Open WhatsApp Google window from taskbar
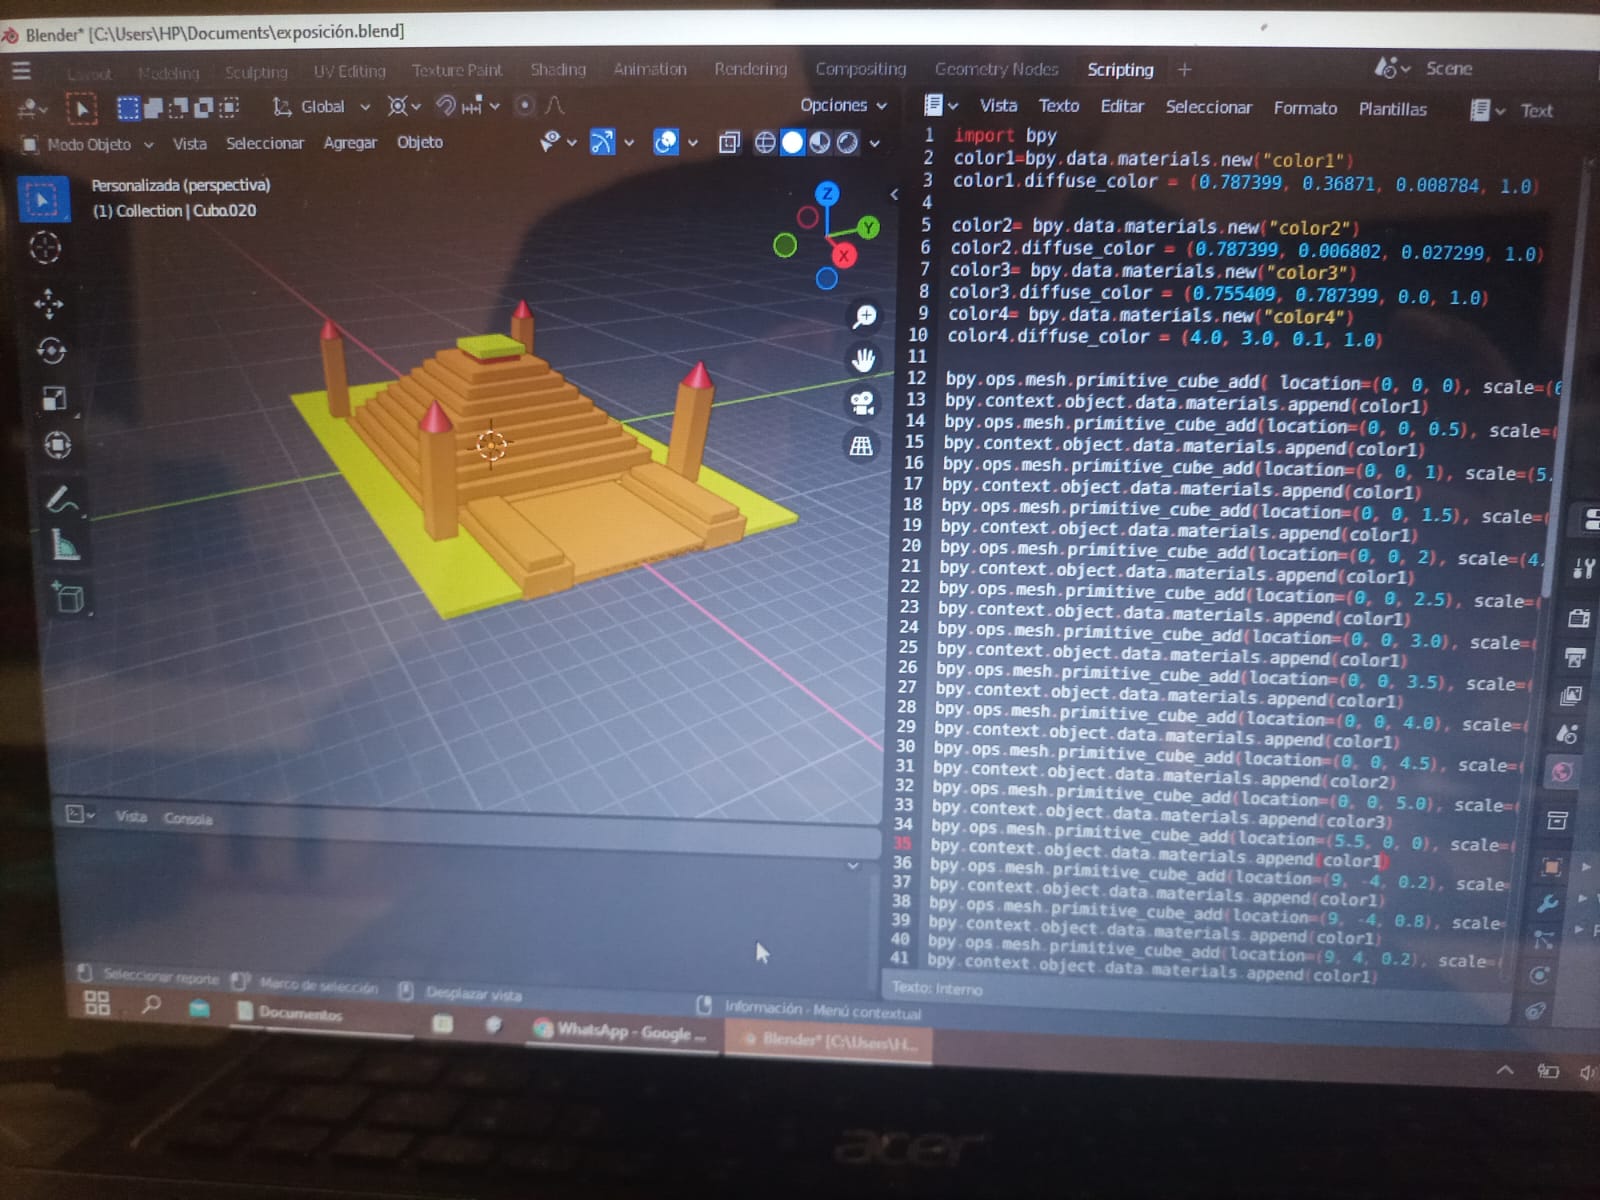1600x1200 pixels. coord(620,1031)
